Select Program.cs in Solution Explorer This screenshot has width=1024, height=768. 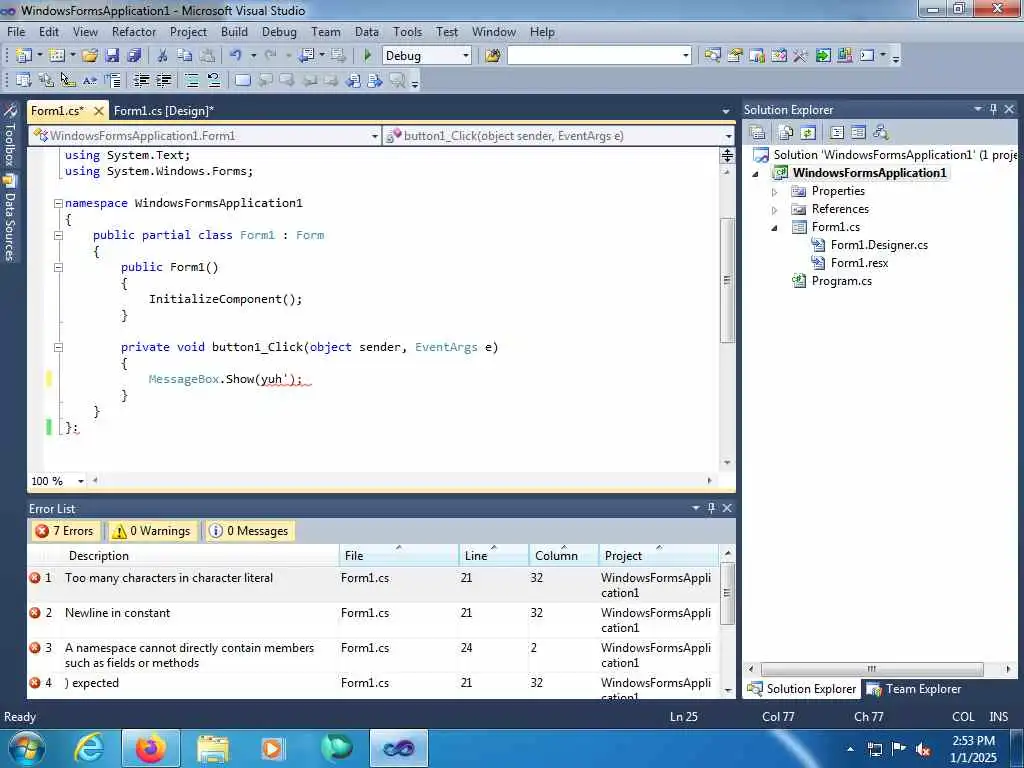(x=841, y=281)
